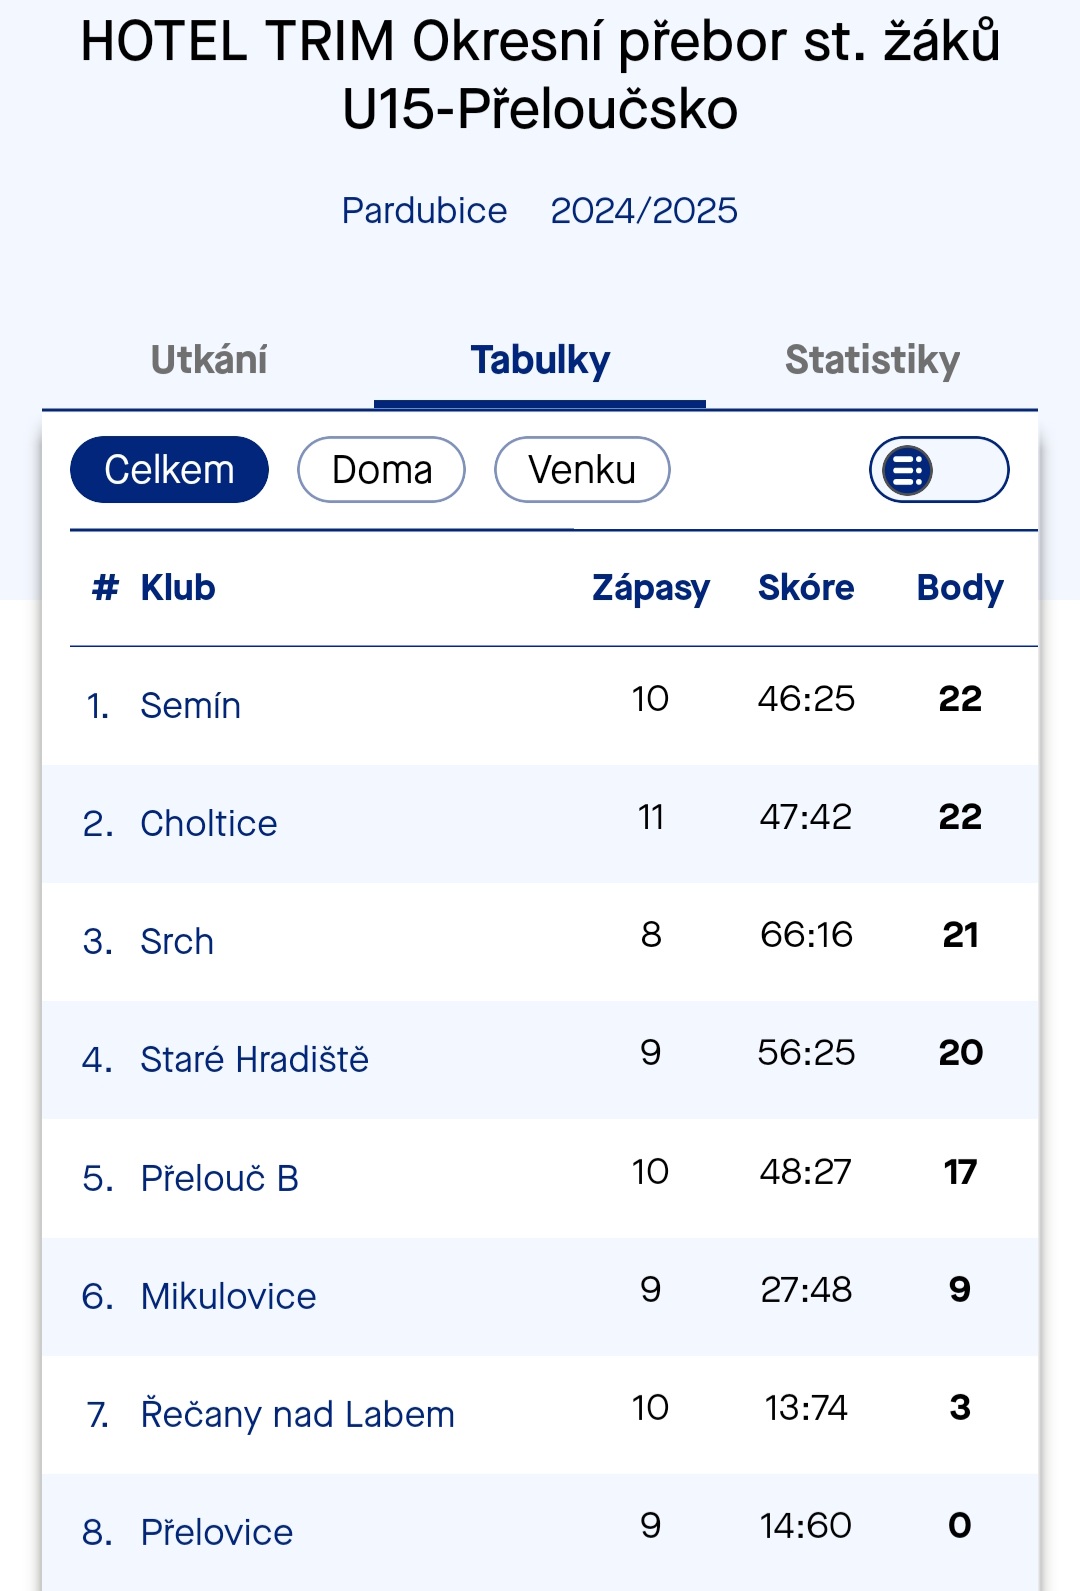Switch to the Utkání tab
The width and height of the screenshot is (1080, 1591).
coord(209,360)
